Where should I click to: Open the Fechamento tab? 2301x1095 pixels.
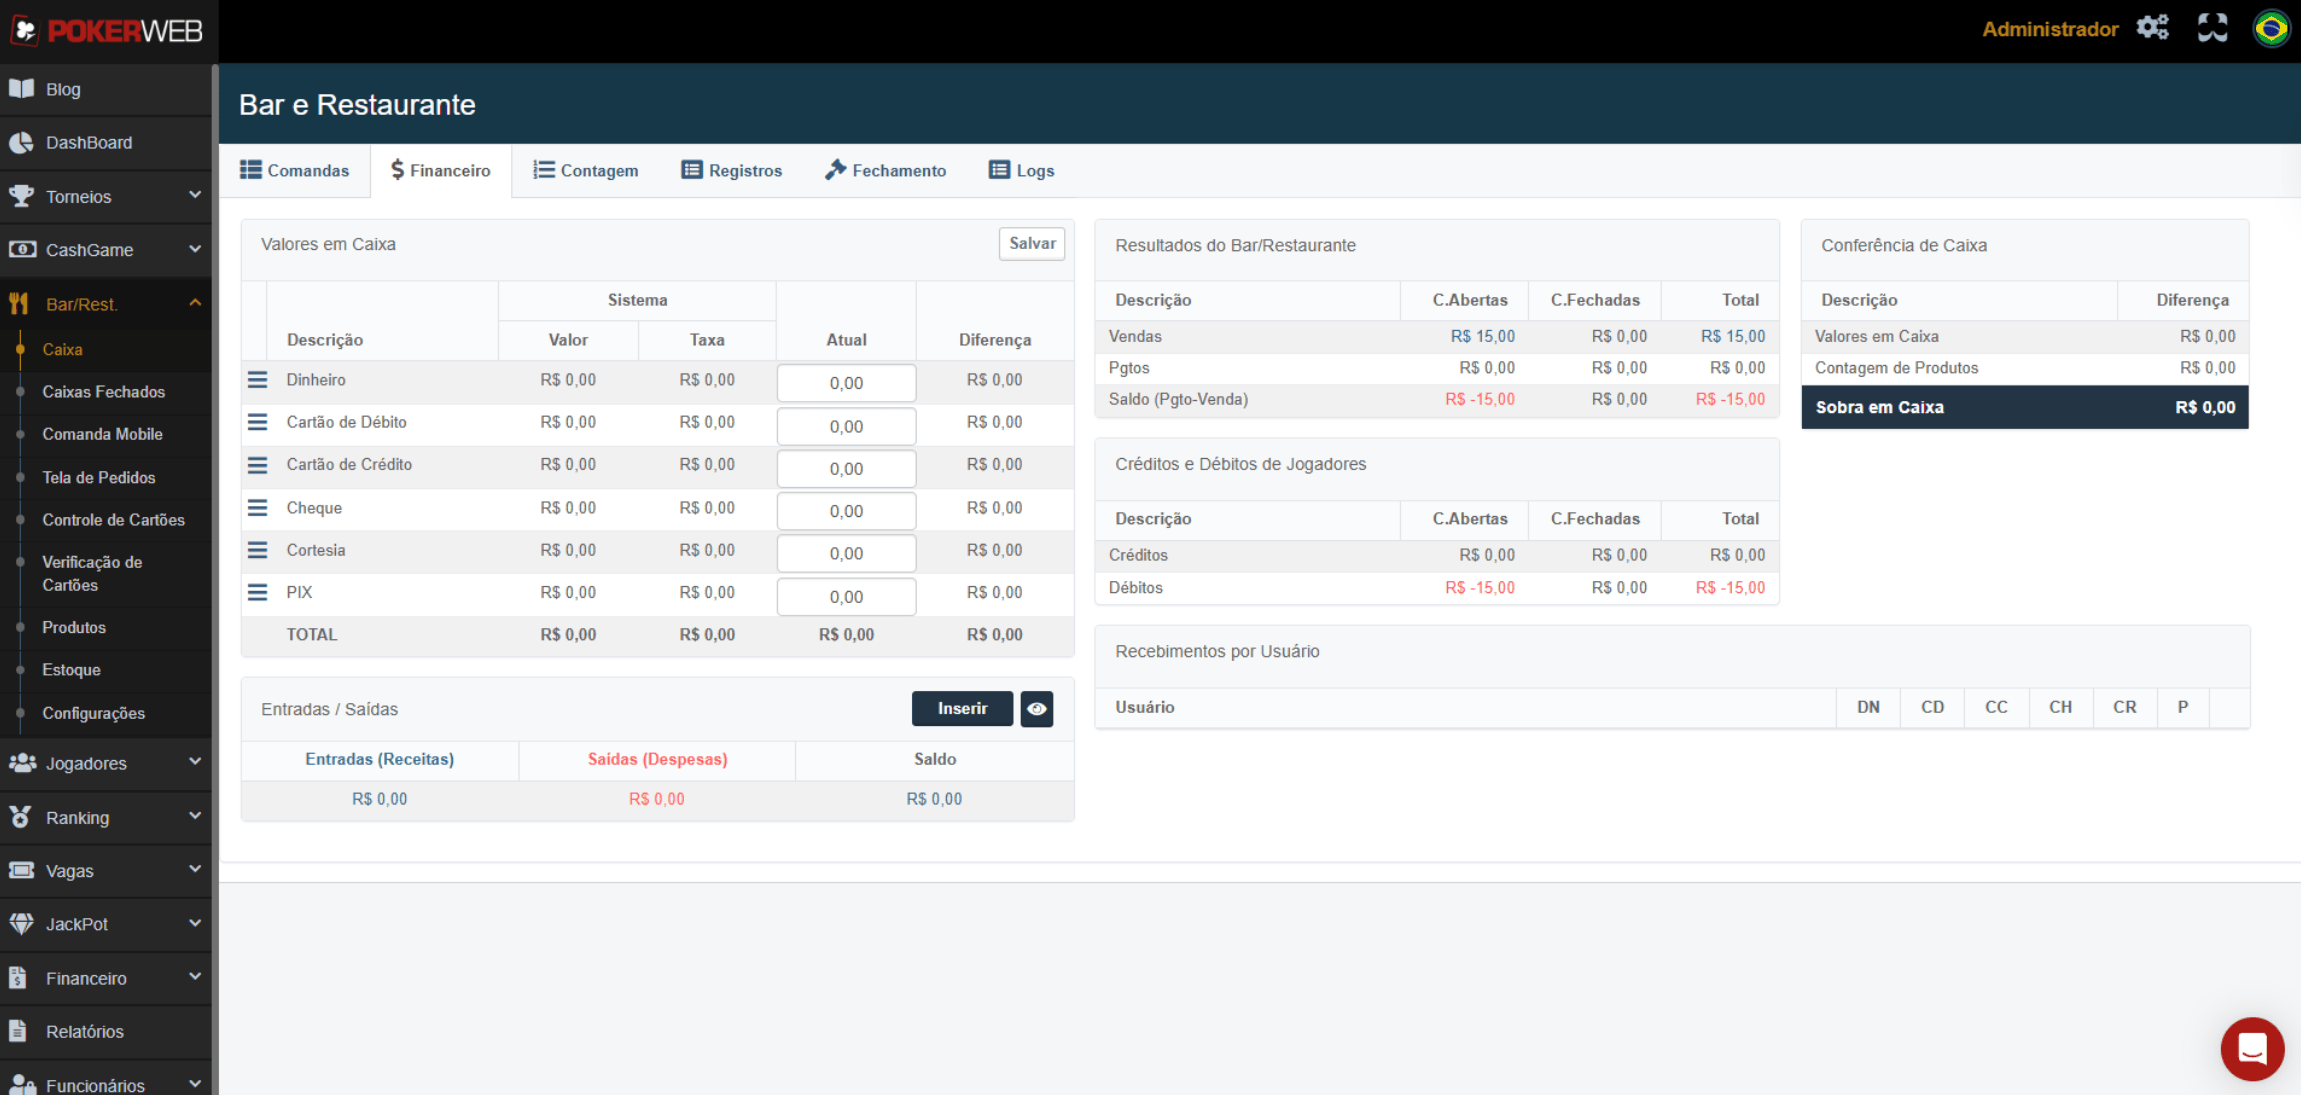click(885, 171)
